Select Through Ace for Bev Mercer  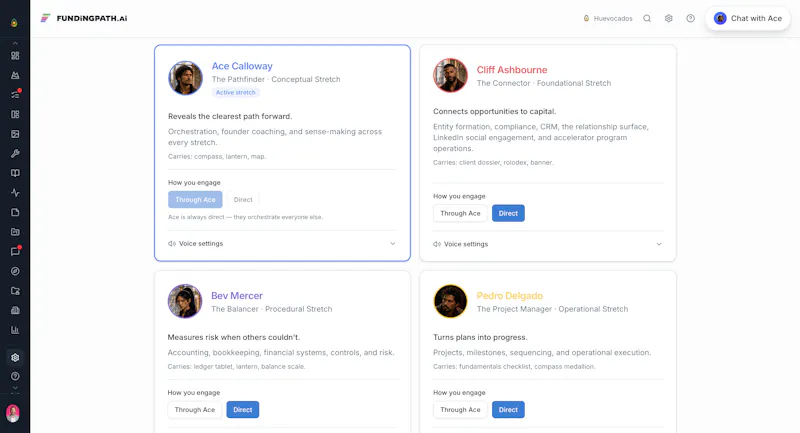click(x=195, y=410)
